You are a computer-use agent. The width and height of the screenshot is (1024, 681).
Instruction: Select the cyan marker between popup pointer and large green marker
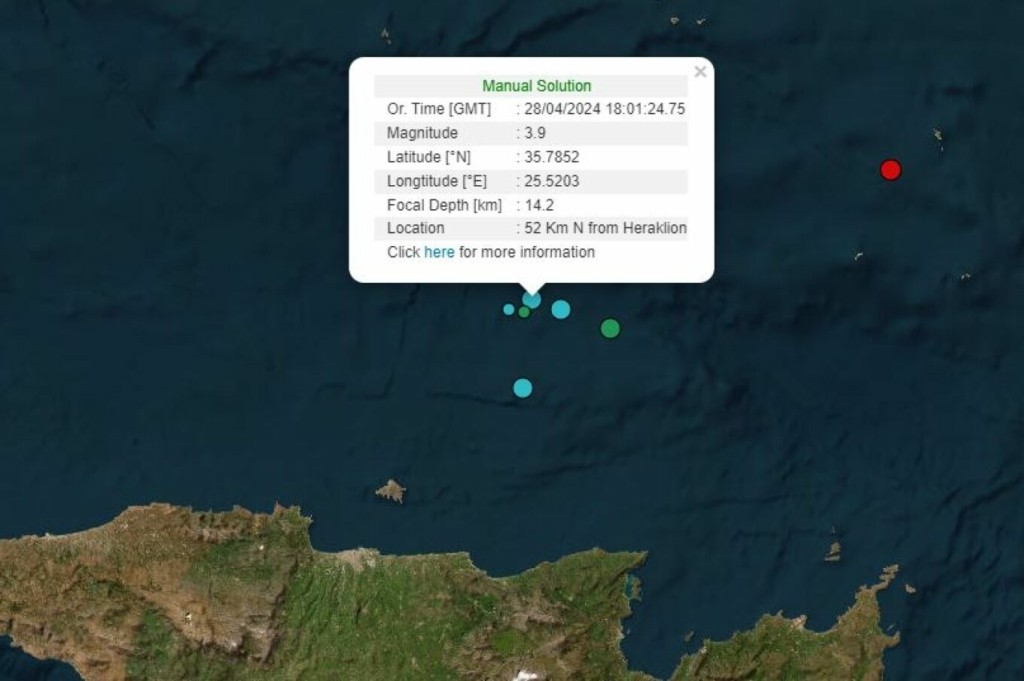[561, 309]
